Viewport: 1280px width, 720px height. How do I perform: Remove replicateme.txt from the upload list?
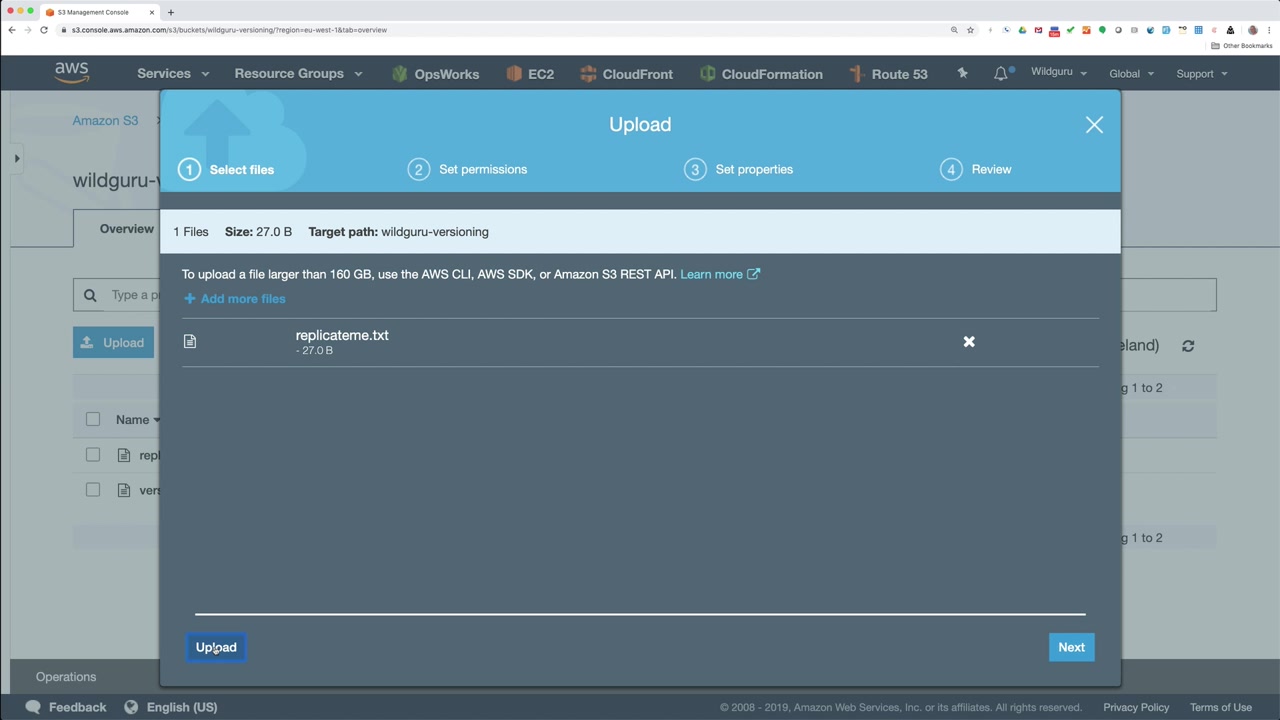pyautogui.click(x=969, y=342)
